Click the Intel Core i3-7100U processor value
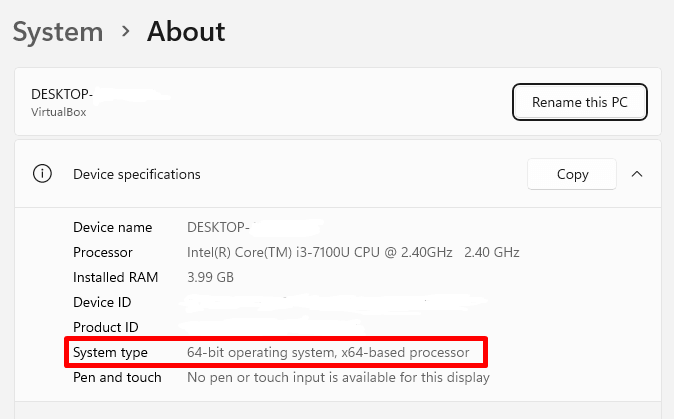 pos(353,252)
